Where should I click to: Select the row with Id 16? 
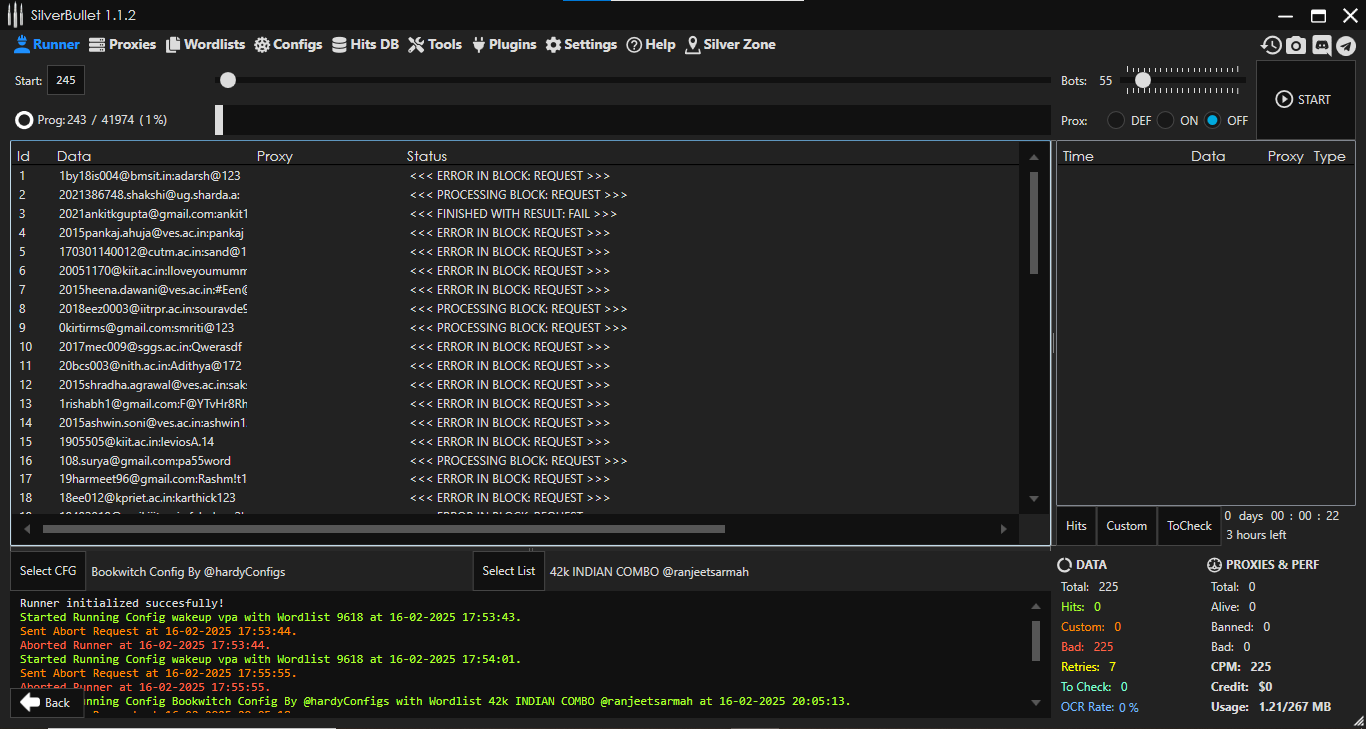[x=517, y=461]
